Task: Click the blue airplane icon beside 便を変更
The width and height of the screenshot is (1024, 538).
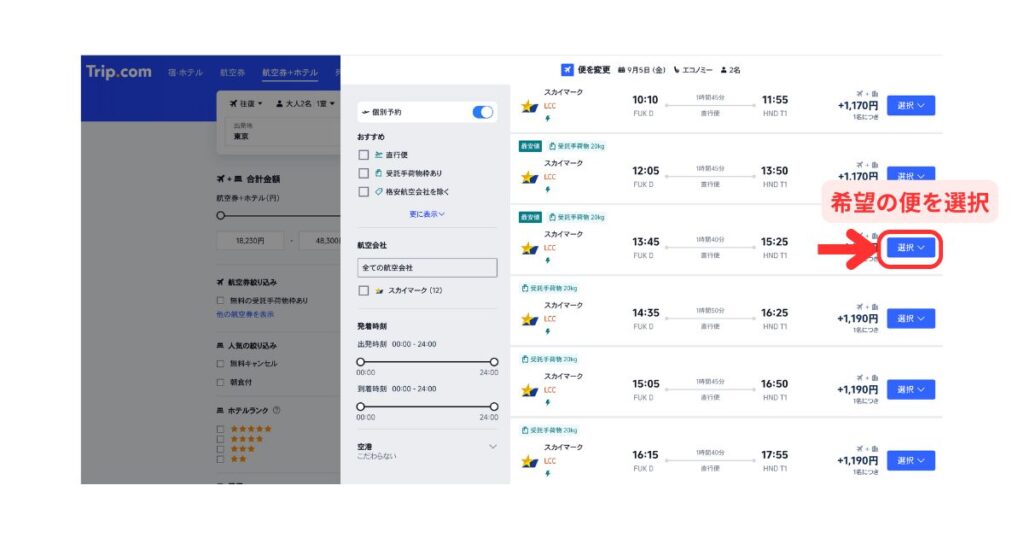Action: click(x=567, y=70)
